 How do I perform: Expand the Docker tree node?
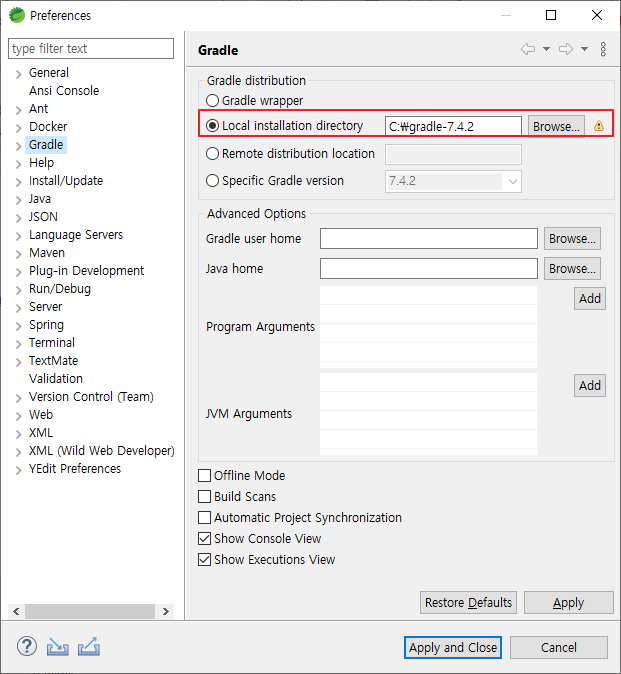(18, 128)
